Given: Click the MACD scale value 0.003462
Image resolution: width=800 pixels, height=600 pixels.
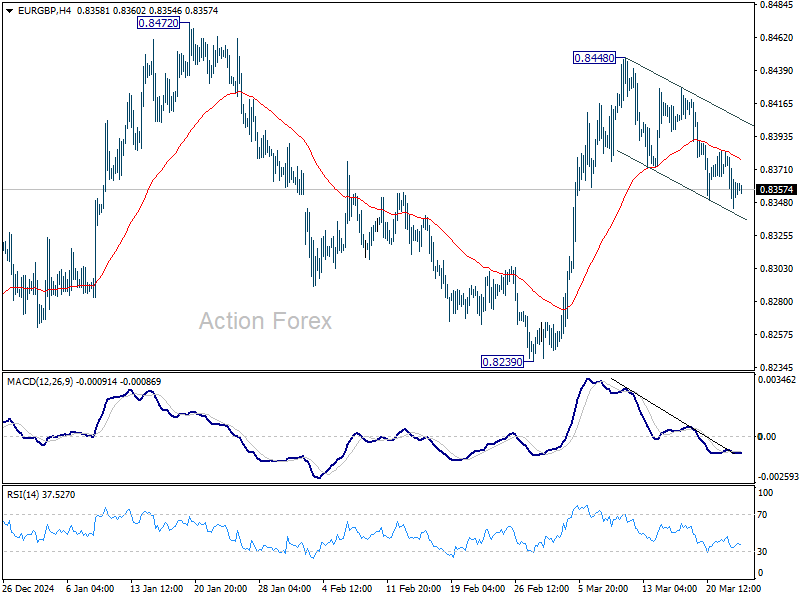Looking at the screenshot, I should 777,380.
